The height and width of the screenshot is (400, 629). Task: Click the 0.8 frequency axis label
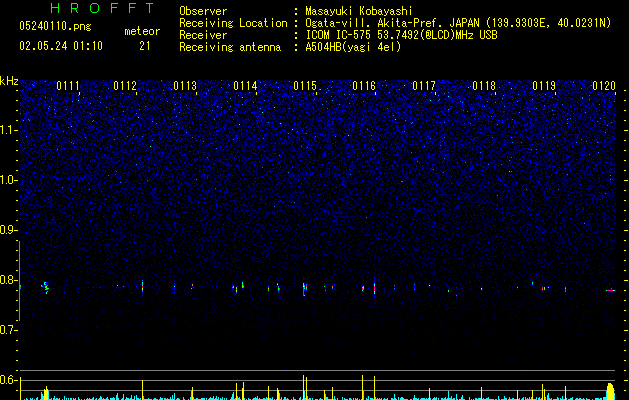tap(9, 280)
